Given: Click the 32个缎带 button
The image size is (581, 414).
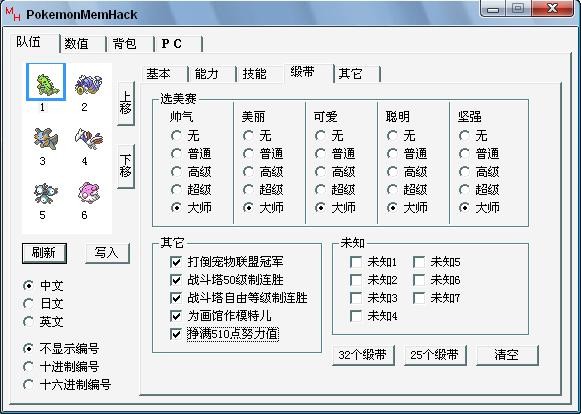Looking at the screenshot, I should (x=363, y=355).
